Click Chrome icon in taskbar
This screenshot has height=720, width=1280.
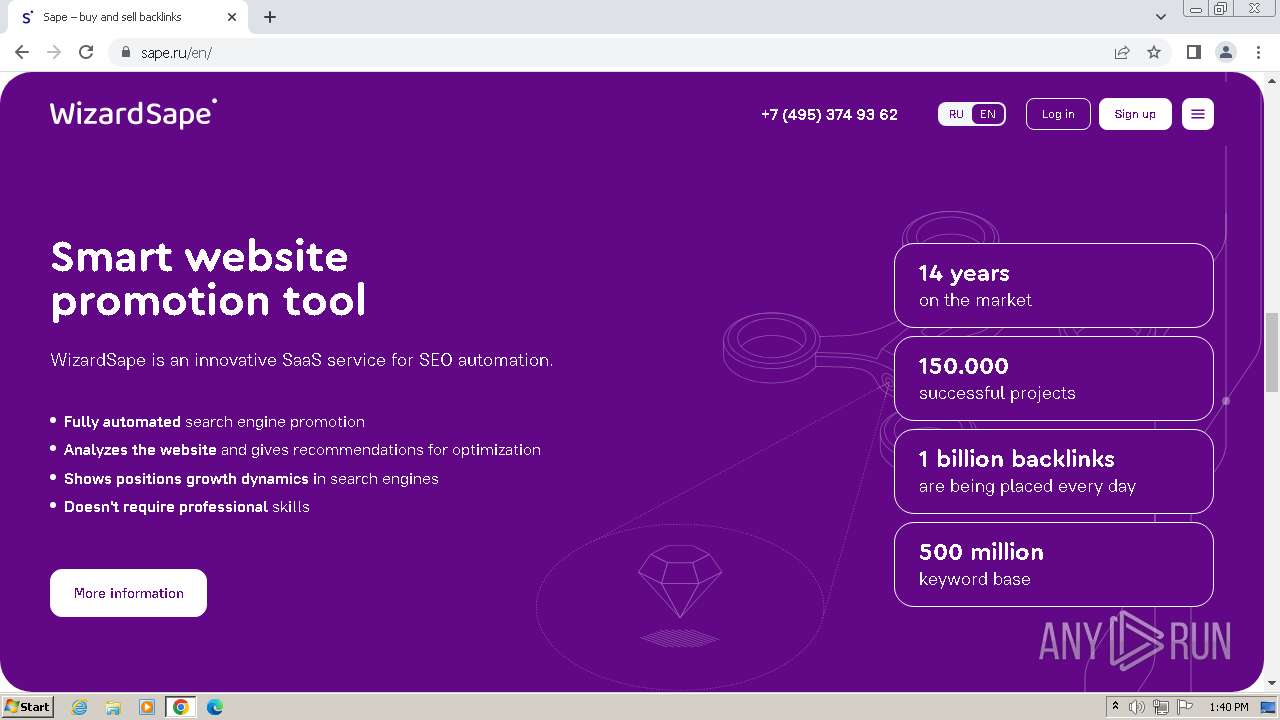[x=180, y=707]
